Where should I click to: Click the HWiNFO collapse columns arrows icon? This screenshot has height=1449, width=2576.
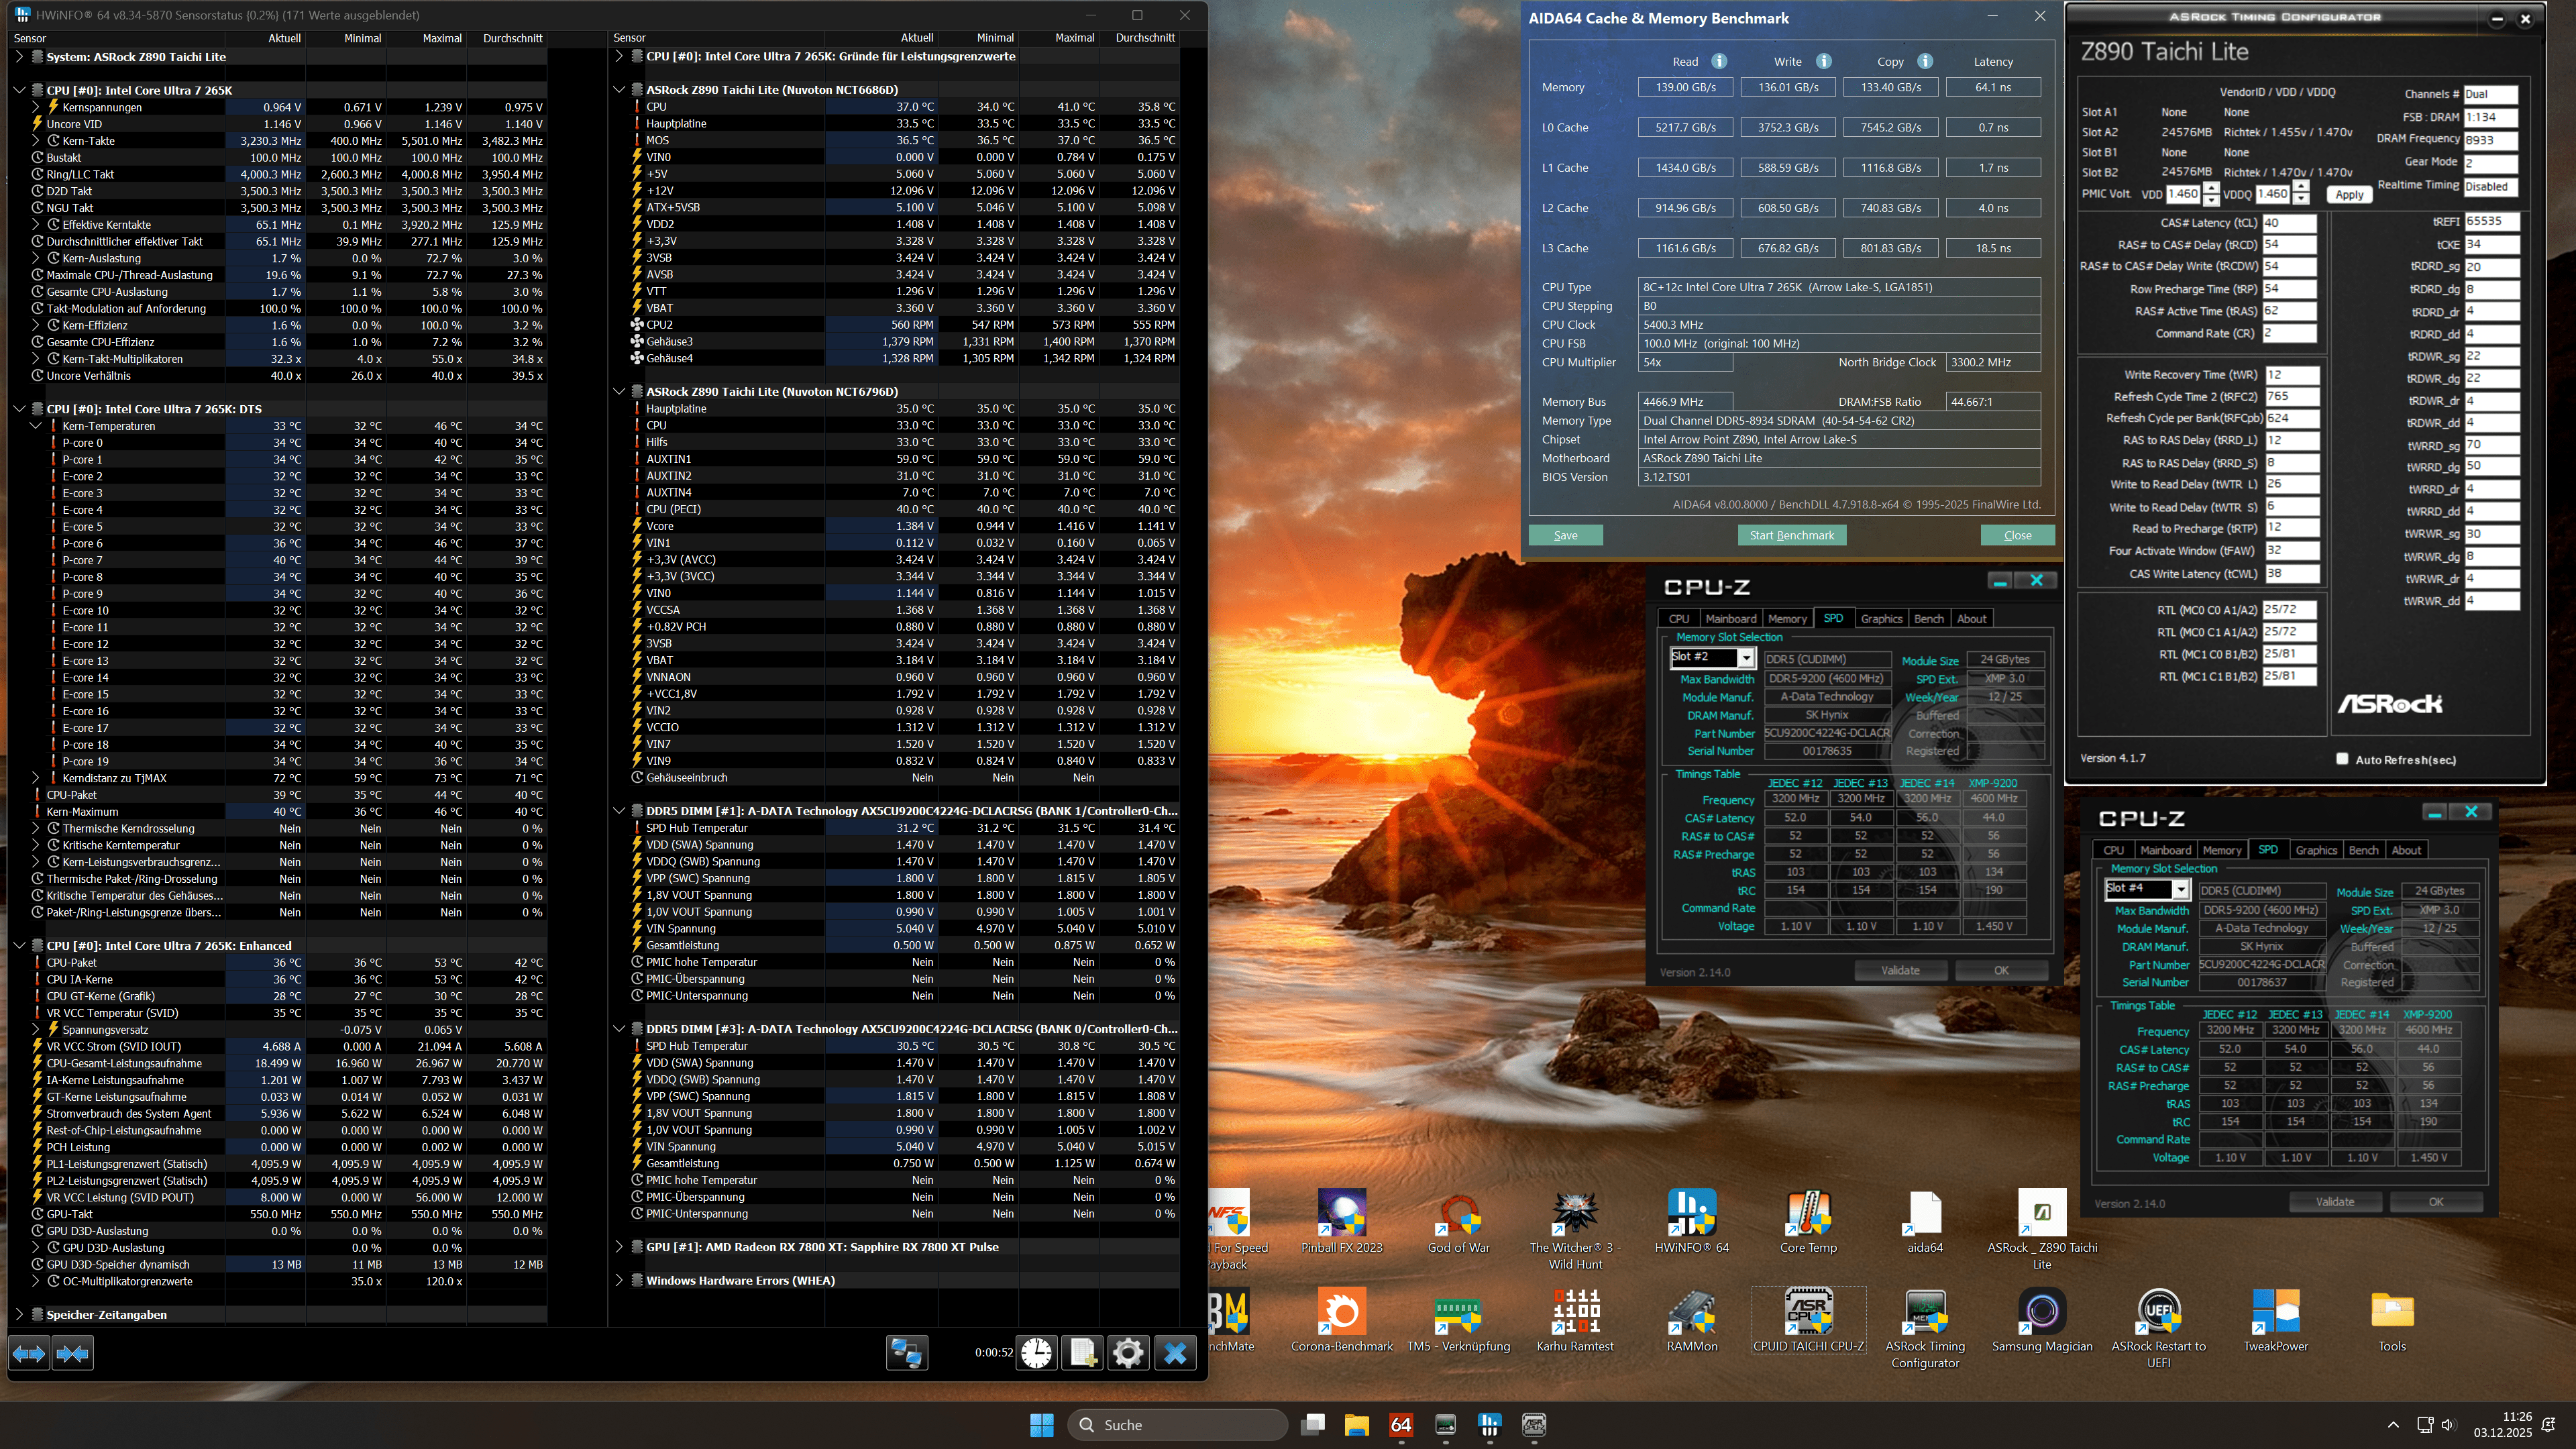(x=72, y=1353)
